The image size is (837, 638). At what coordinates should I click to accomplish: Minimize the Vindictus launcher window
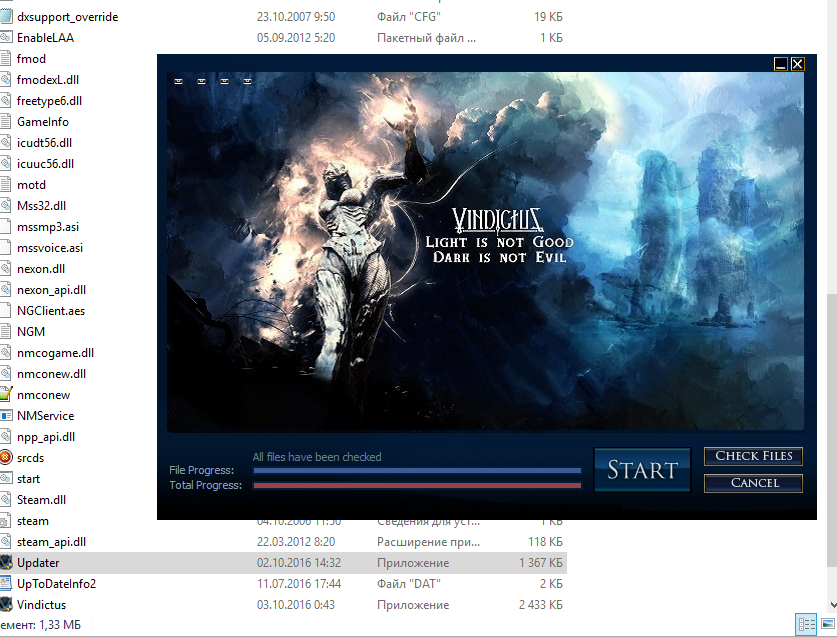(780, 64)
